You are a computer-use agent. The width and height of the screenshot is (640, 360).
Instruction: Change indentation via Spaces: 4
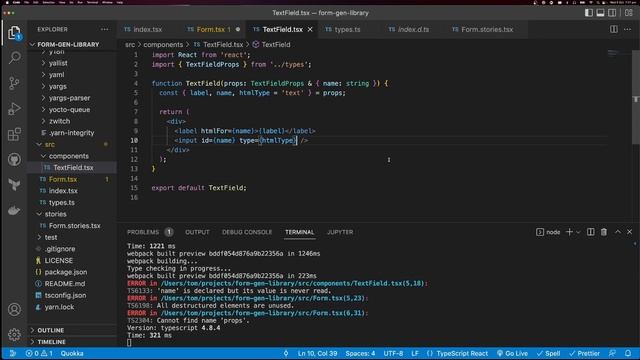click(360, 353)
